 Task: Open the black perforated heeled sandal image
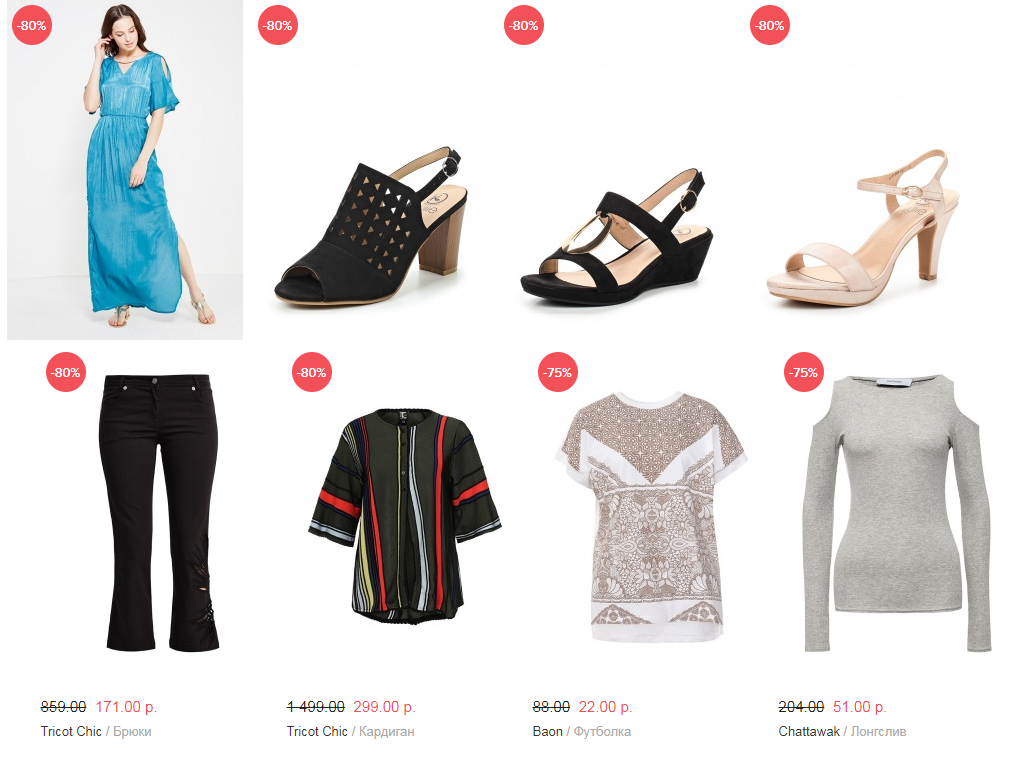(371, 170)
